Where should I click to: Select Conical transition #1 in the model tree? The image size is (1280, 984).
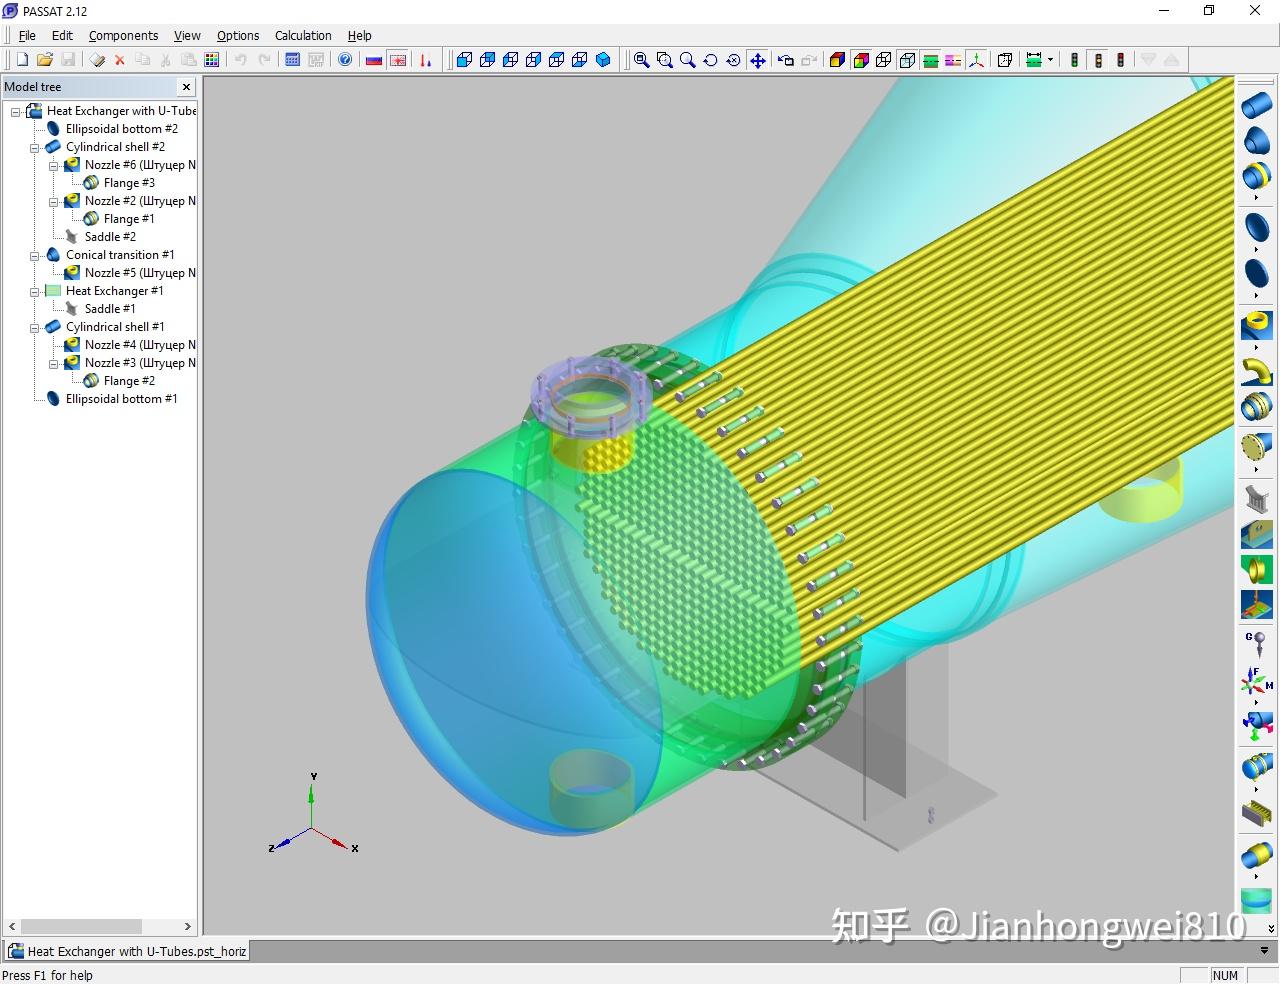pyautogui.click(x=118, y=255)
